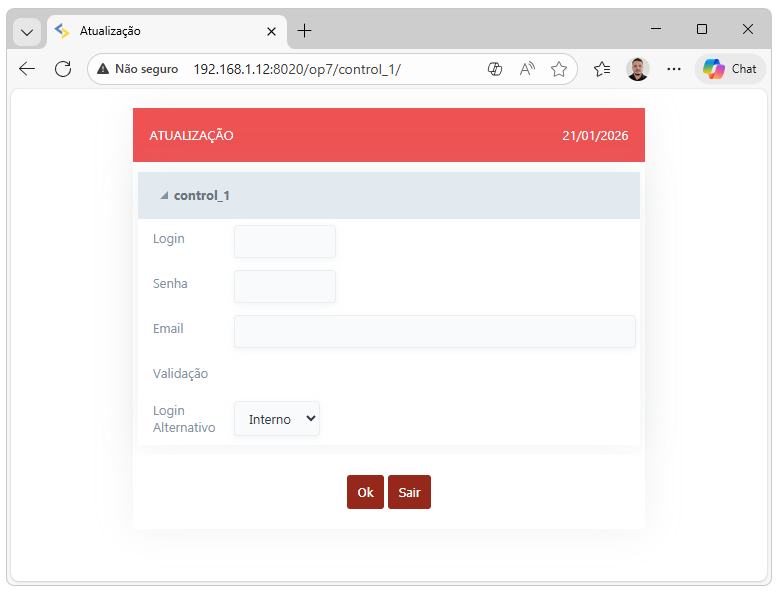Viewport: 781px width, 596px height.
Task: Reload the page with the refresh icon
Action: point(63,69)
